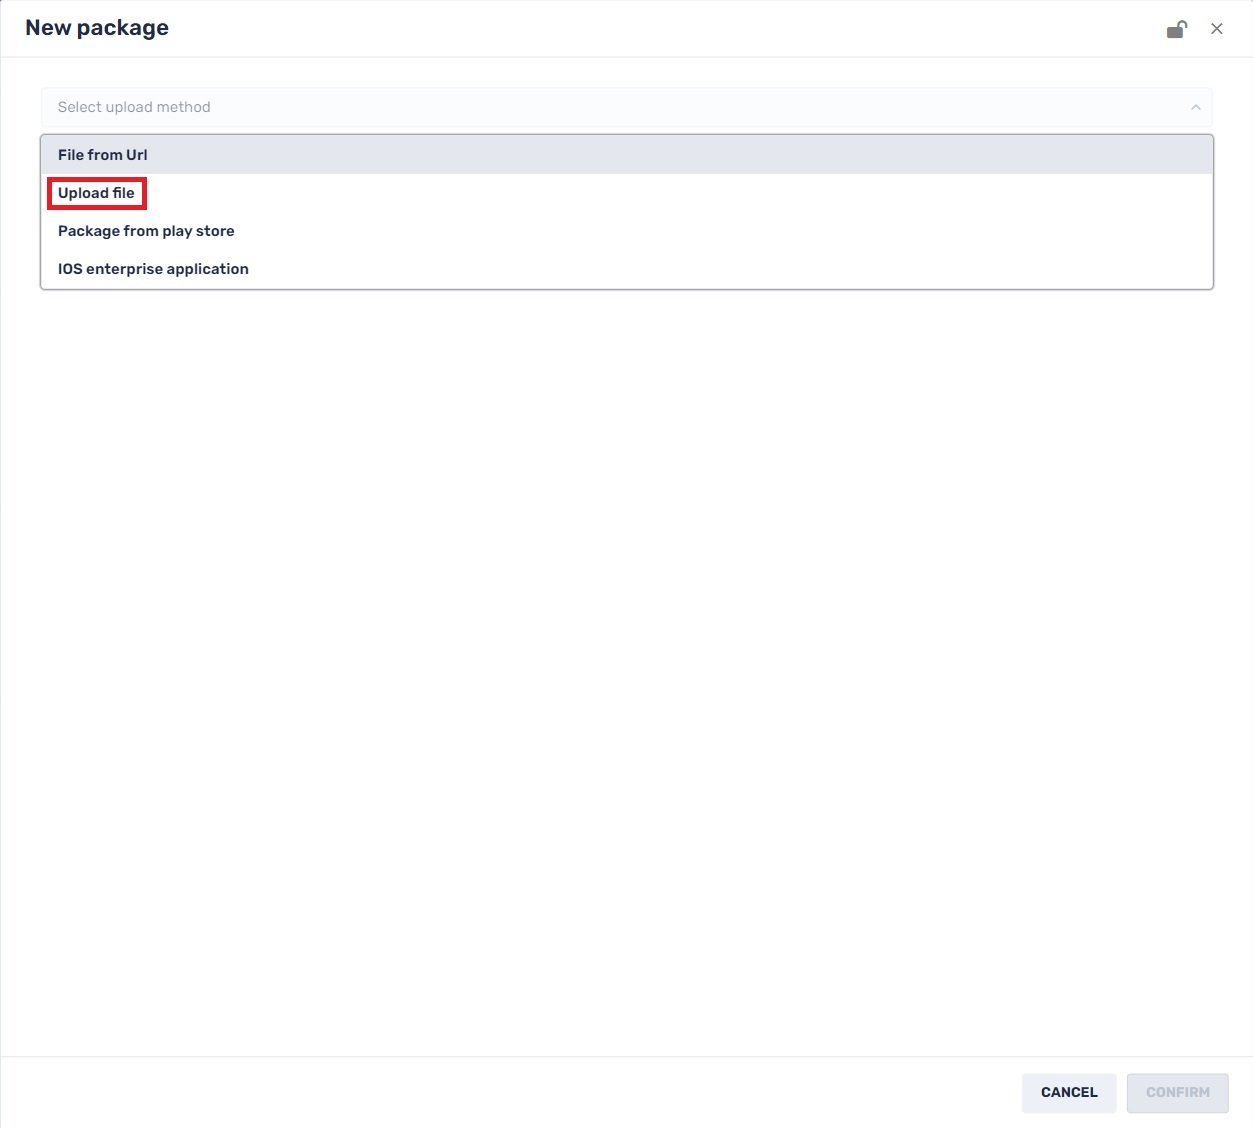
Task: Click the New package dialog title
Action: tap(96, 27)
